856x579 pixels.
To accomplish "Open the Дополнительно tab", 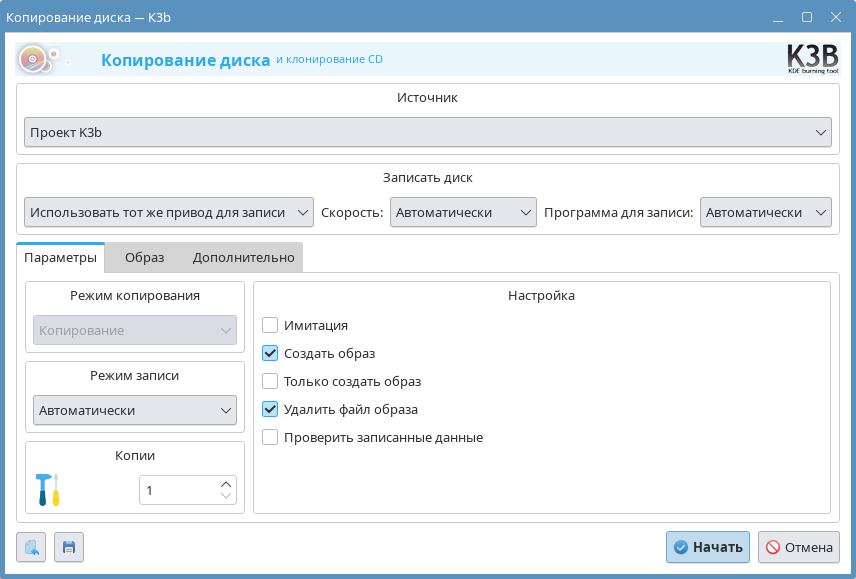I will pyautogui.click(x=244, y=257).
